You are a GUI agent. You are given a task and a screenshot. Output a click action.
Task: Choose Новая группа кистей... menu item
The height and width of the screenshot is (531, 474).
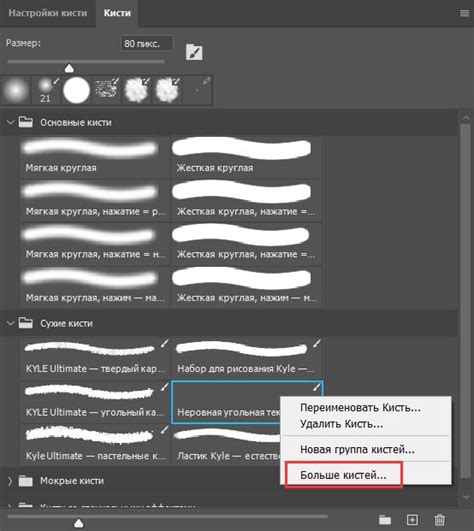coord(357,449)
